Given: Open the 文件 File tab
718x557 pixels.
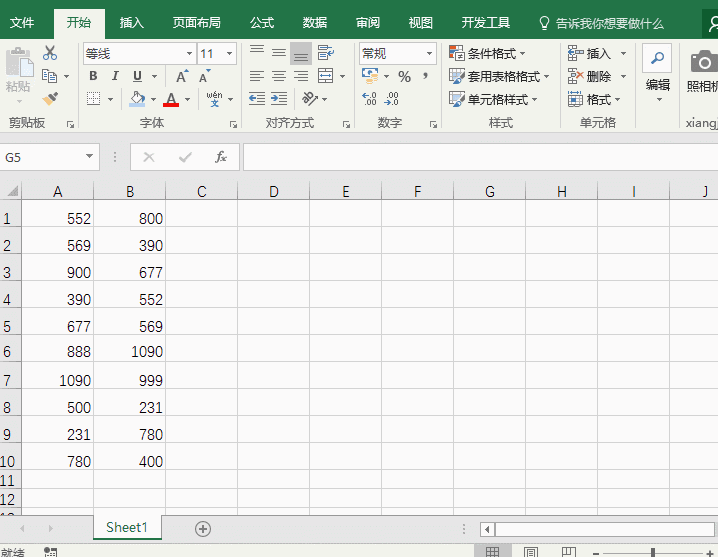Looking at the screenshot, I should [22, 22].
